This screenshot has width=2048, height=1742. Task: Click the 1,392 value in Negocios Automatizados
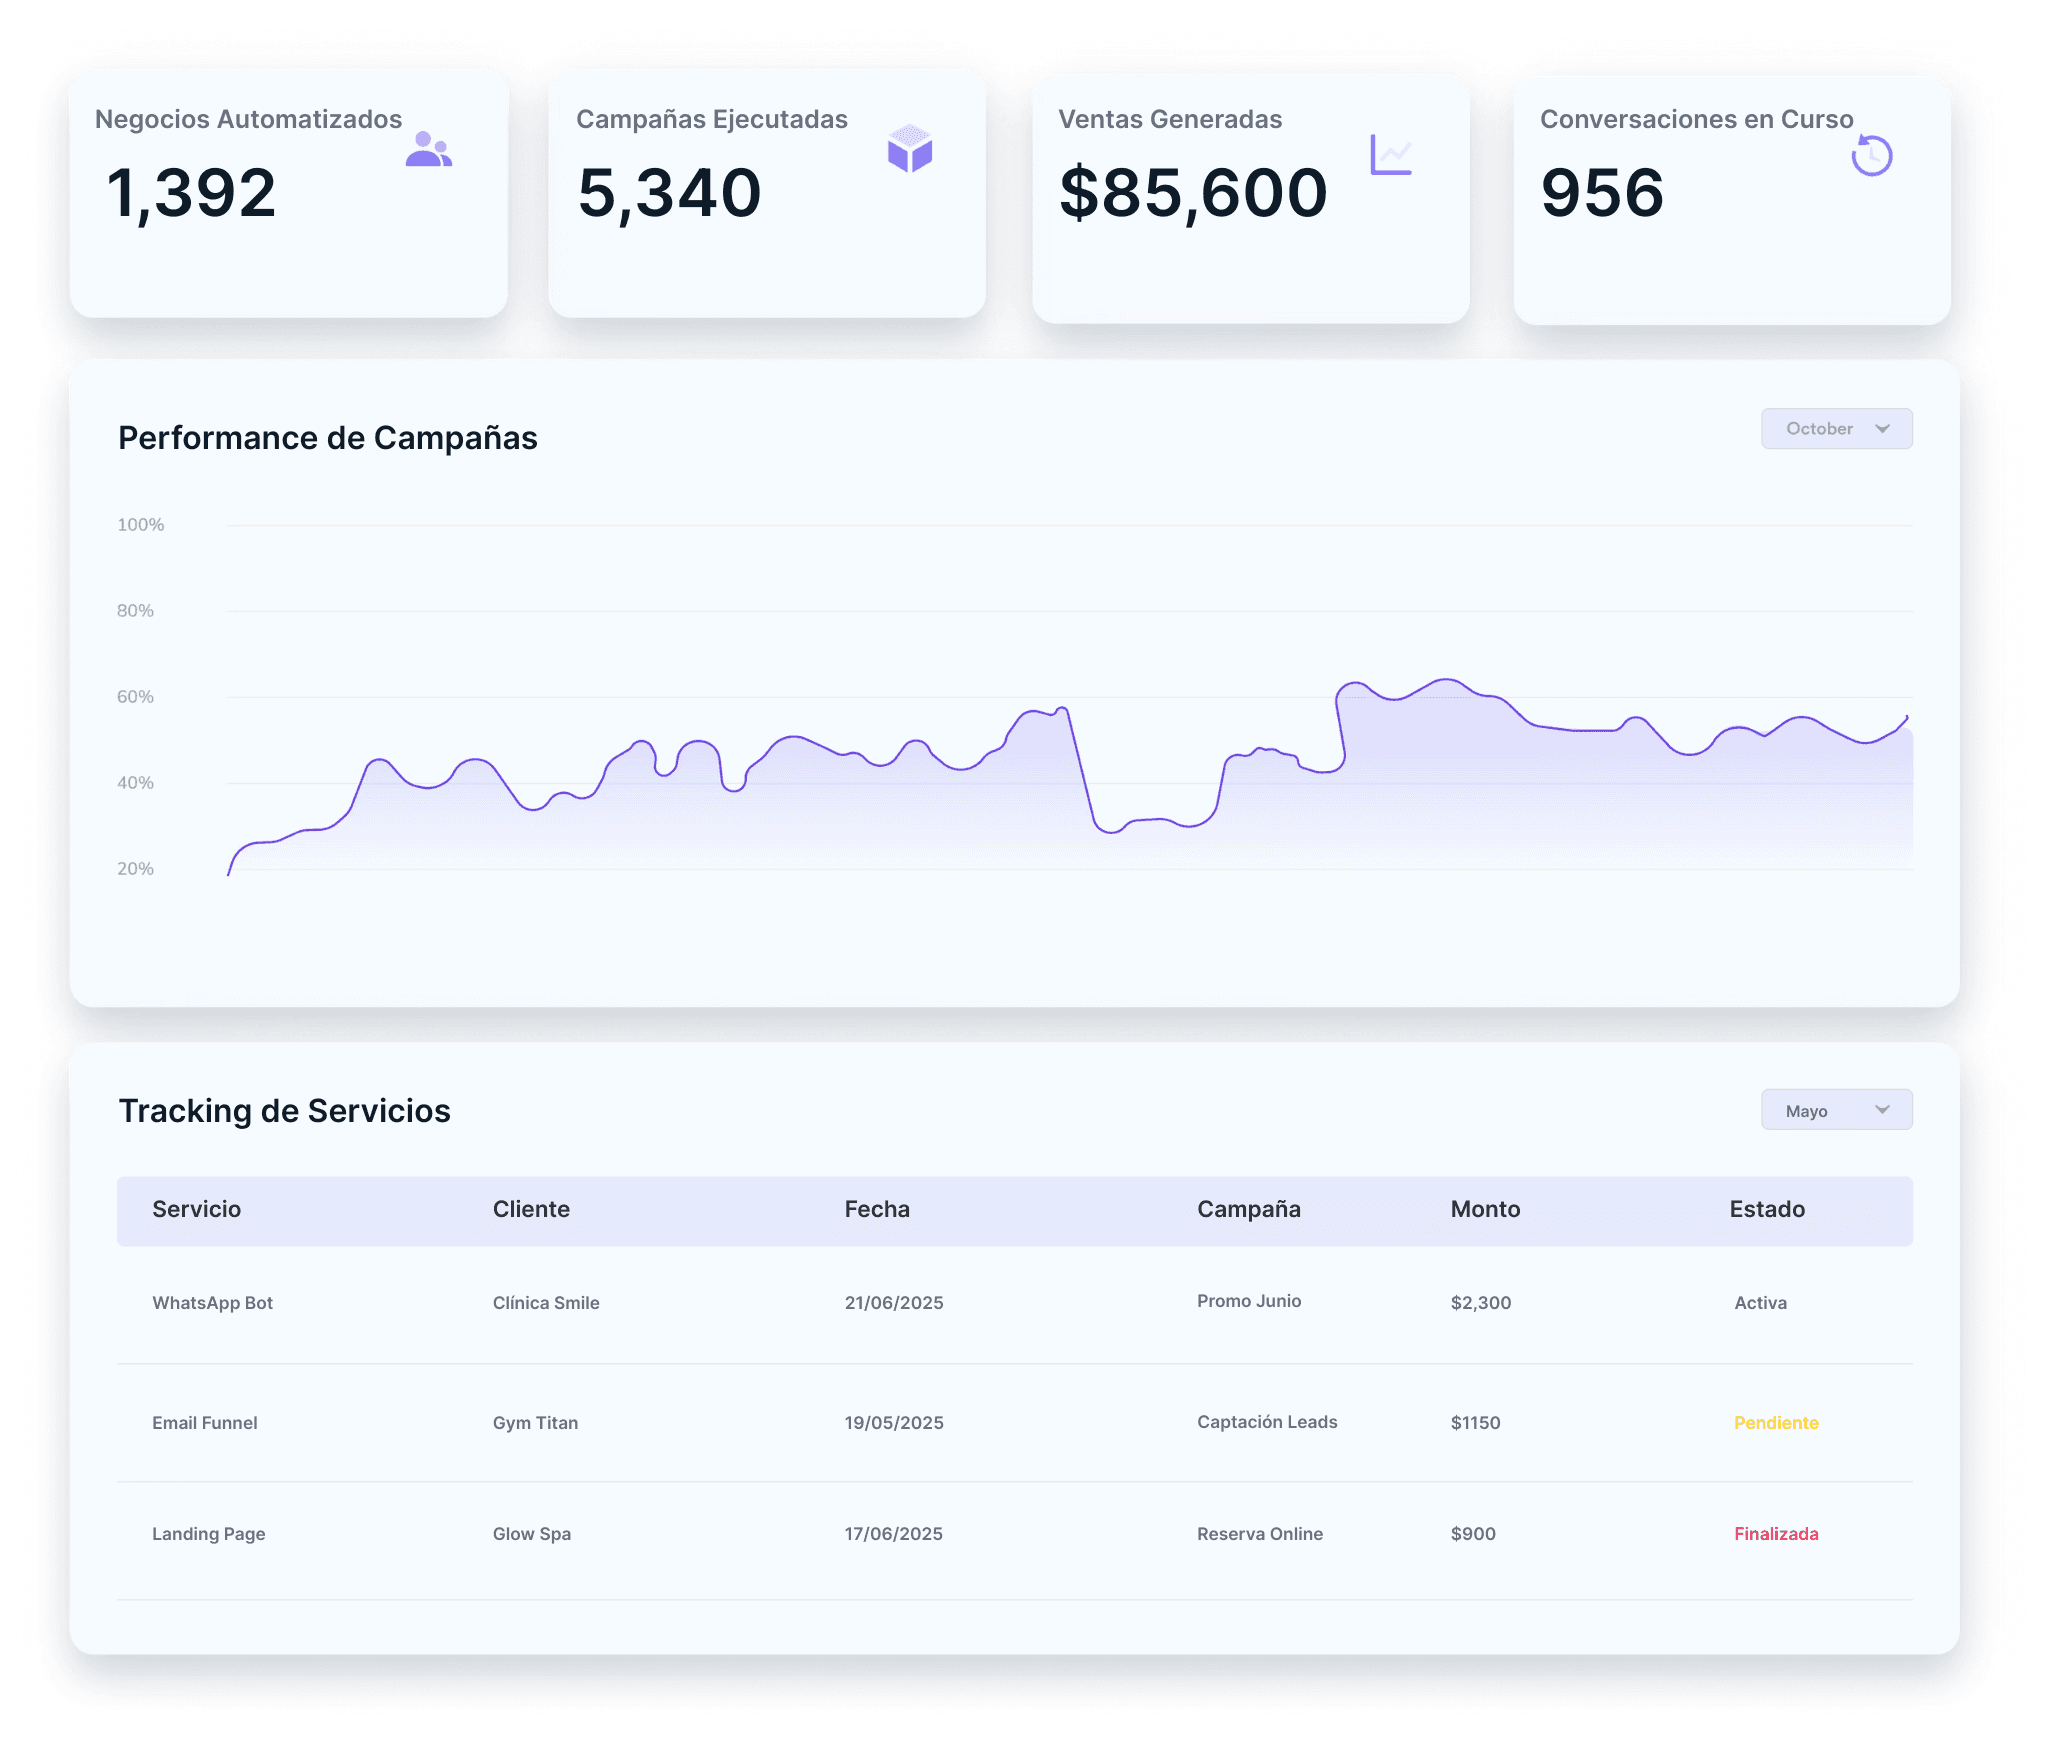[191, 194]
